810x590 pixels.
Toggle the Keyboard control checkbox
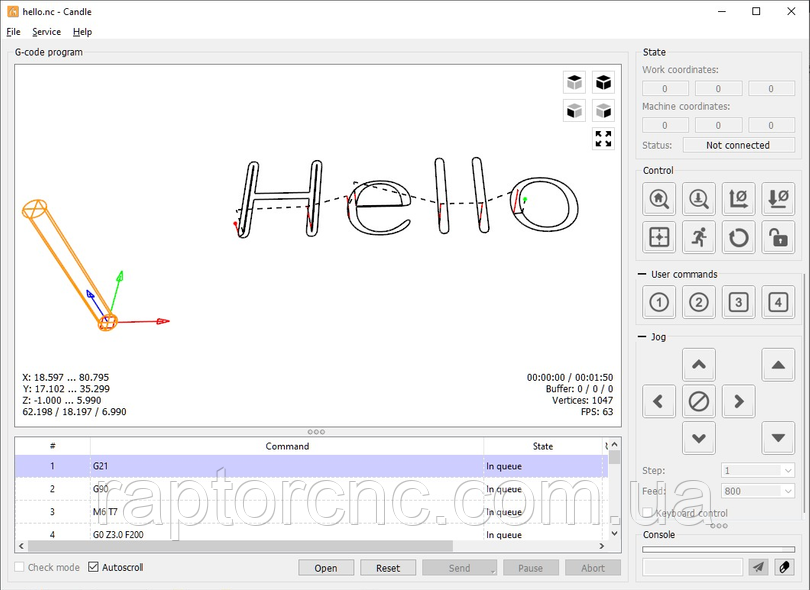(x=648, y=513)
